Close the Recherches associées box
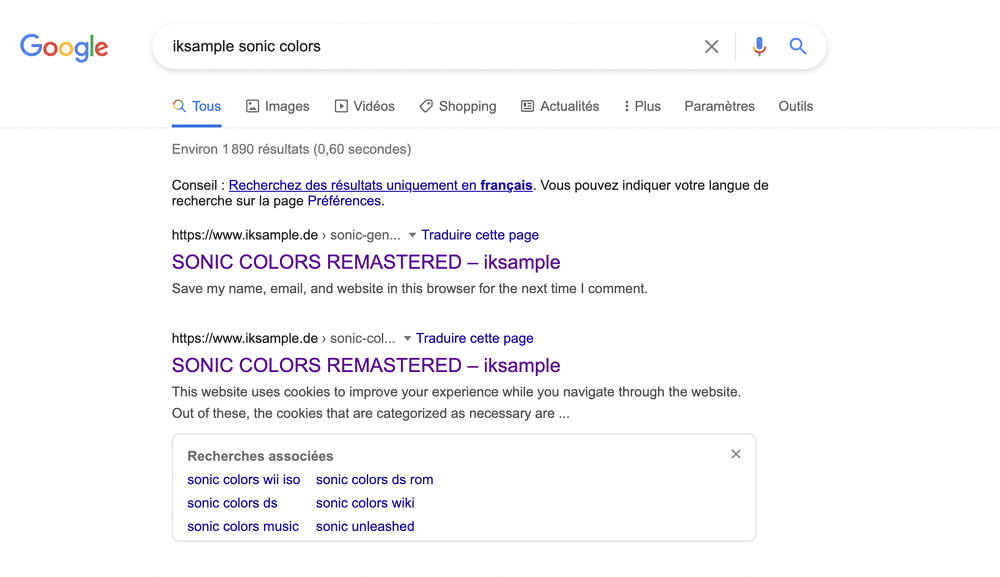Screen dimensions: 1000x577 tap(736, 454)
